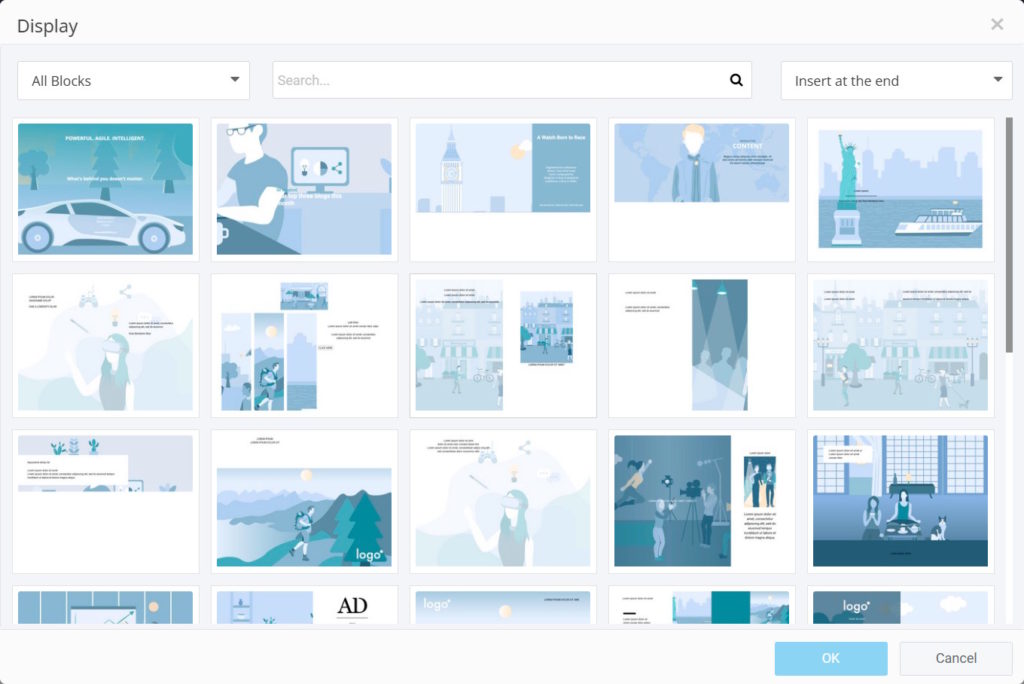Pick the mountain hiker block with logo

[x=304, y=502]
